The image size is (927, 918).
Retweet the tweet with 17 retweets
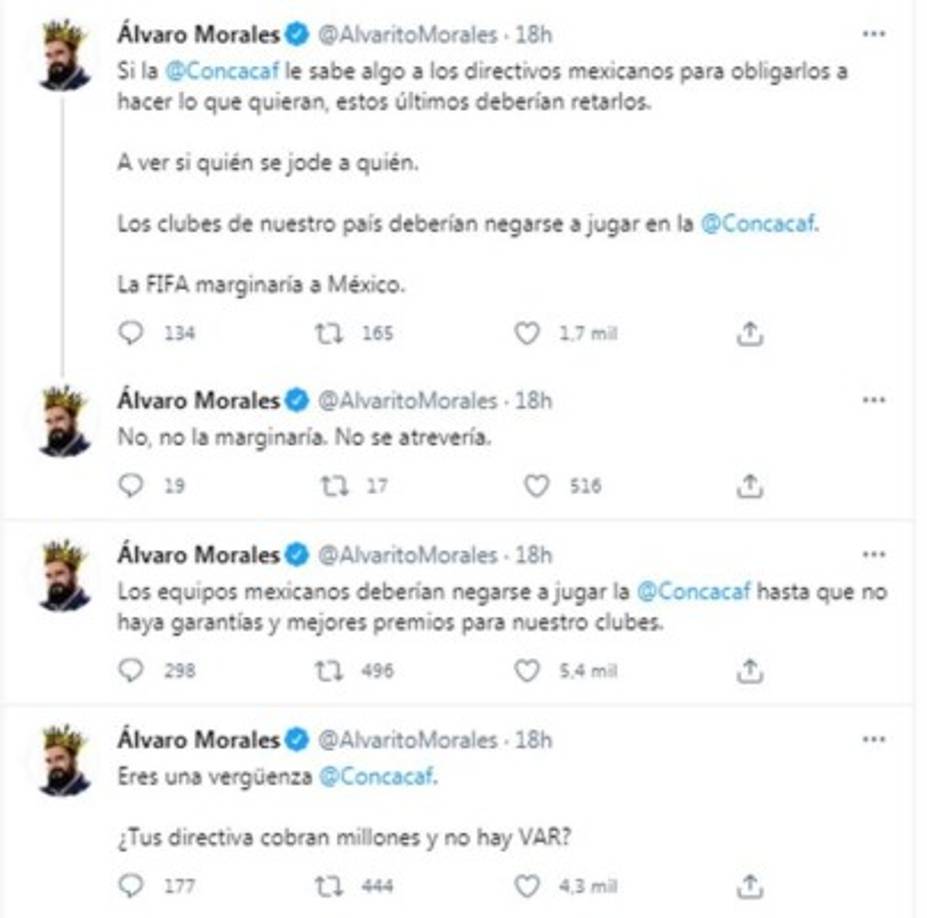(x=334, y=484)
